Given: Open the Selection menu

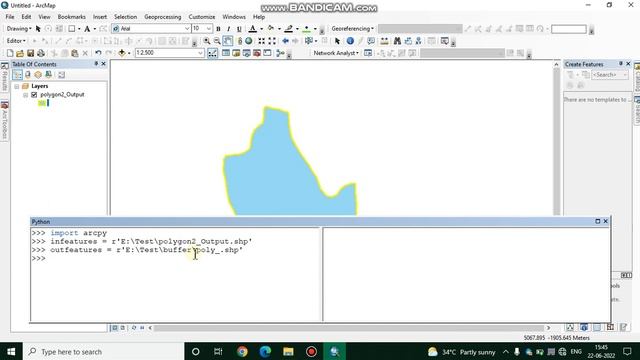Looking at the screenshot, I should tap(125, 17).
